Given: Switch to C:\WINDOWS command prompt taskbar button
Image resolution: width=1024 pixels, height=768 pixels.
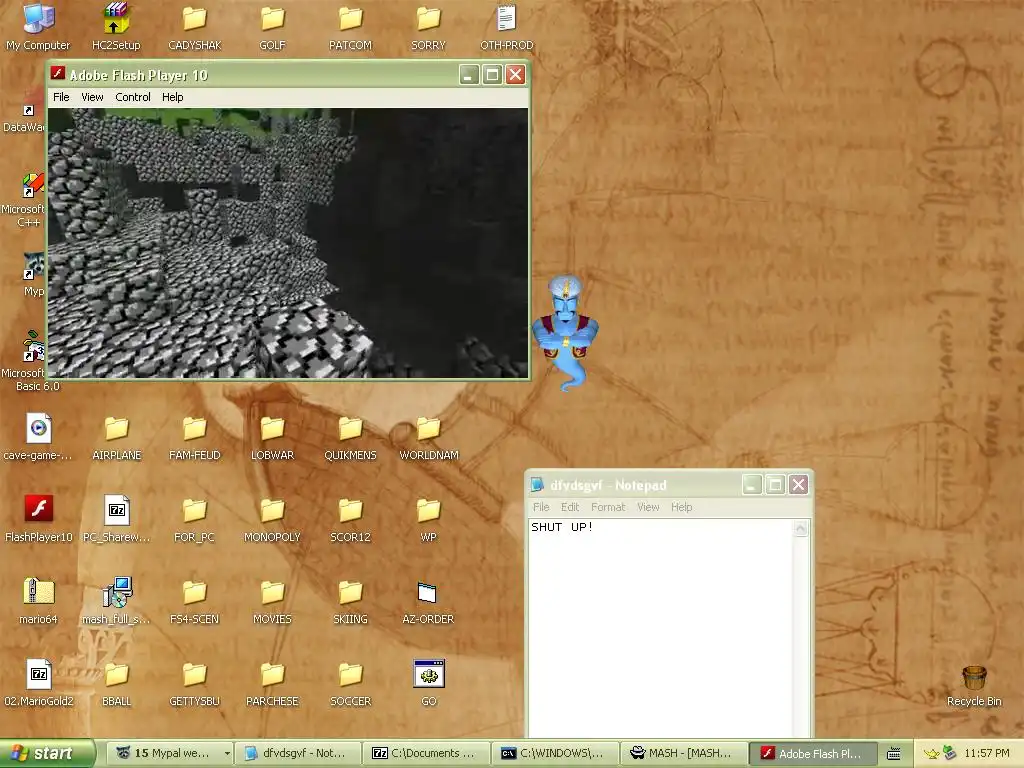Looking at the screenshot, I should [554, 753].
